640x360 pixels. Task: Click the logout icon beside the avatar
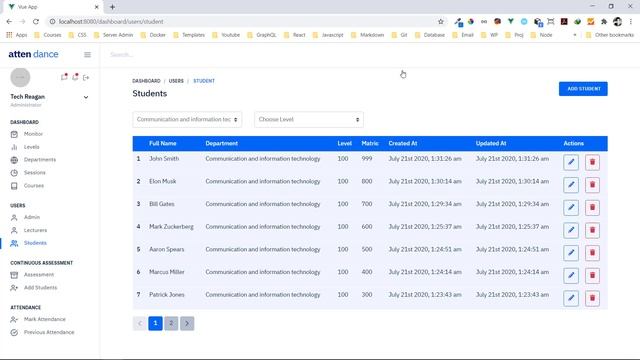tap(86, 77)
